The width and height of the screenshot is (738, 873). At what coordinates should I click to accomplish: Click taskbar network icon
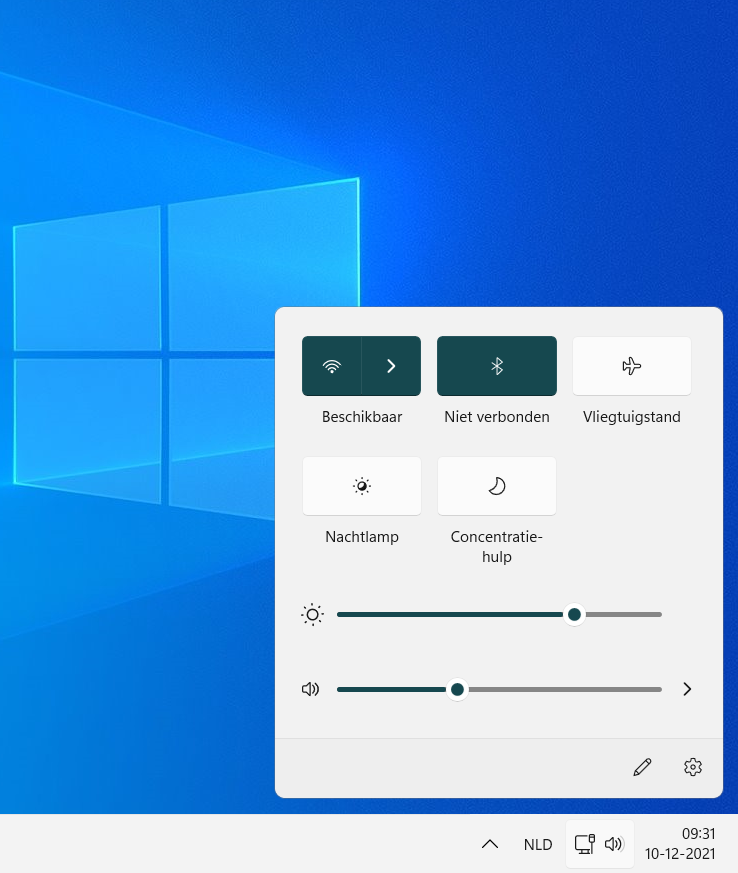point(584,844)
